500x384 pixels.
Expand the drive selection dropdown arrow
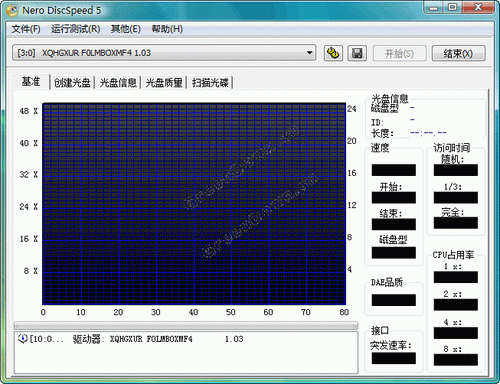point(309,53)
